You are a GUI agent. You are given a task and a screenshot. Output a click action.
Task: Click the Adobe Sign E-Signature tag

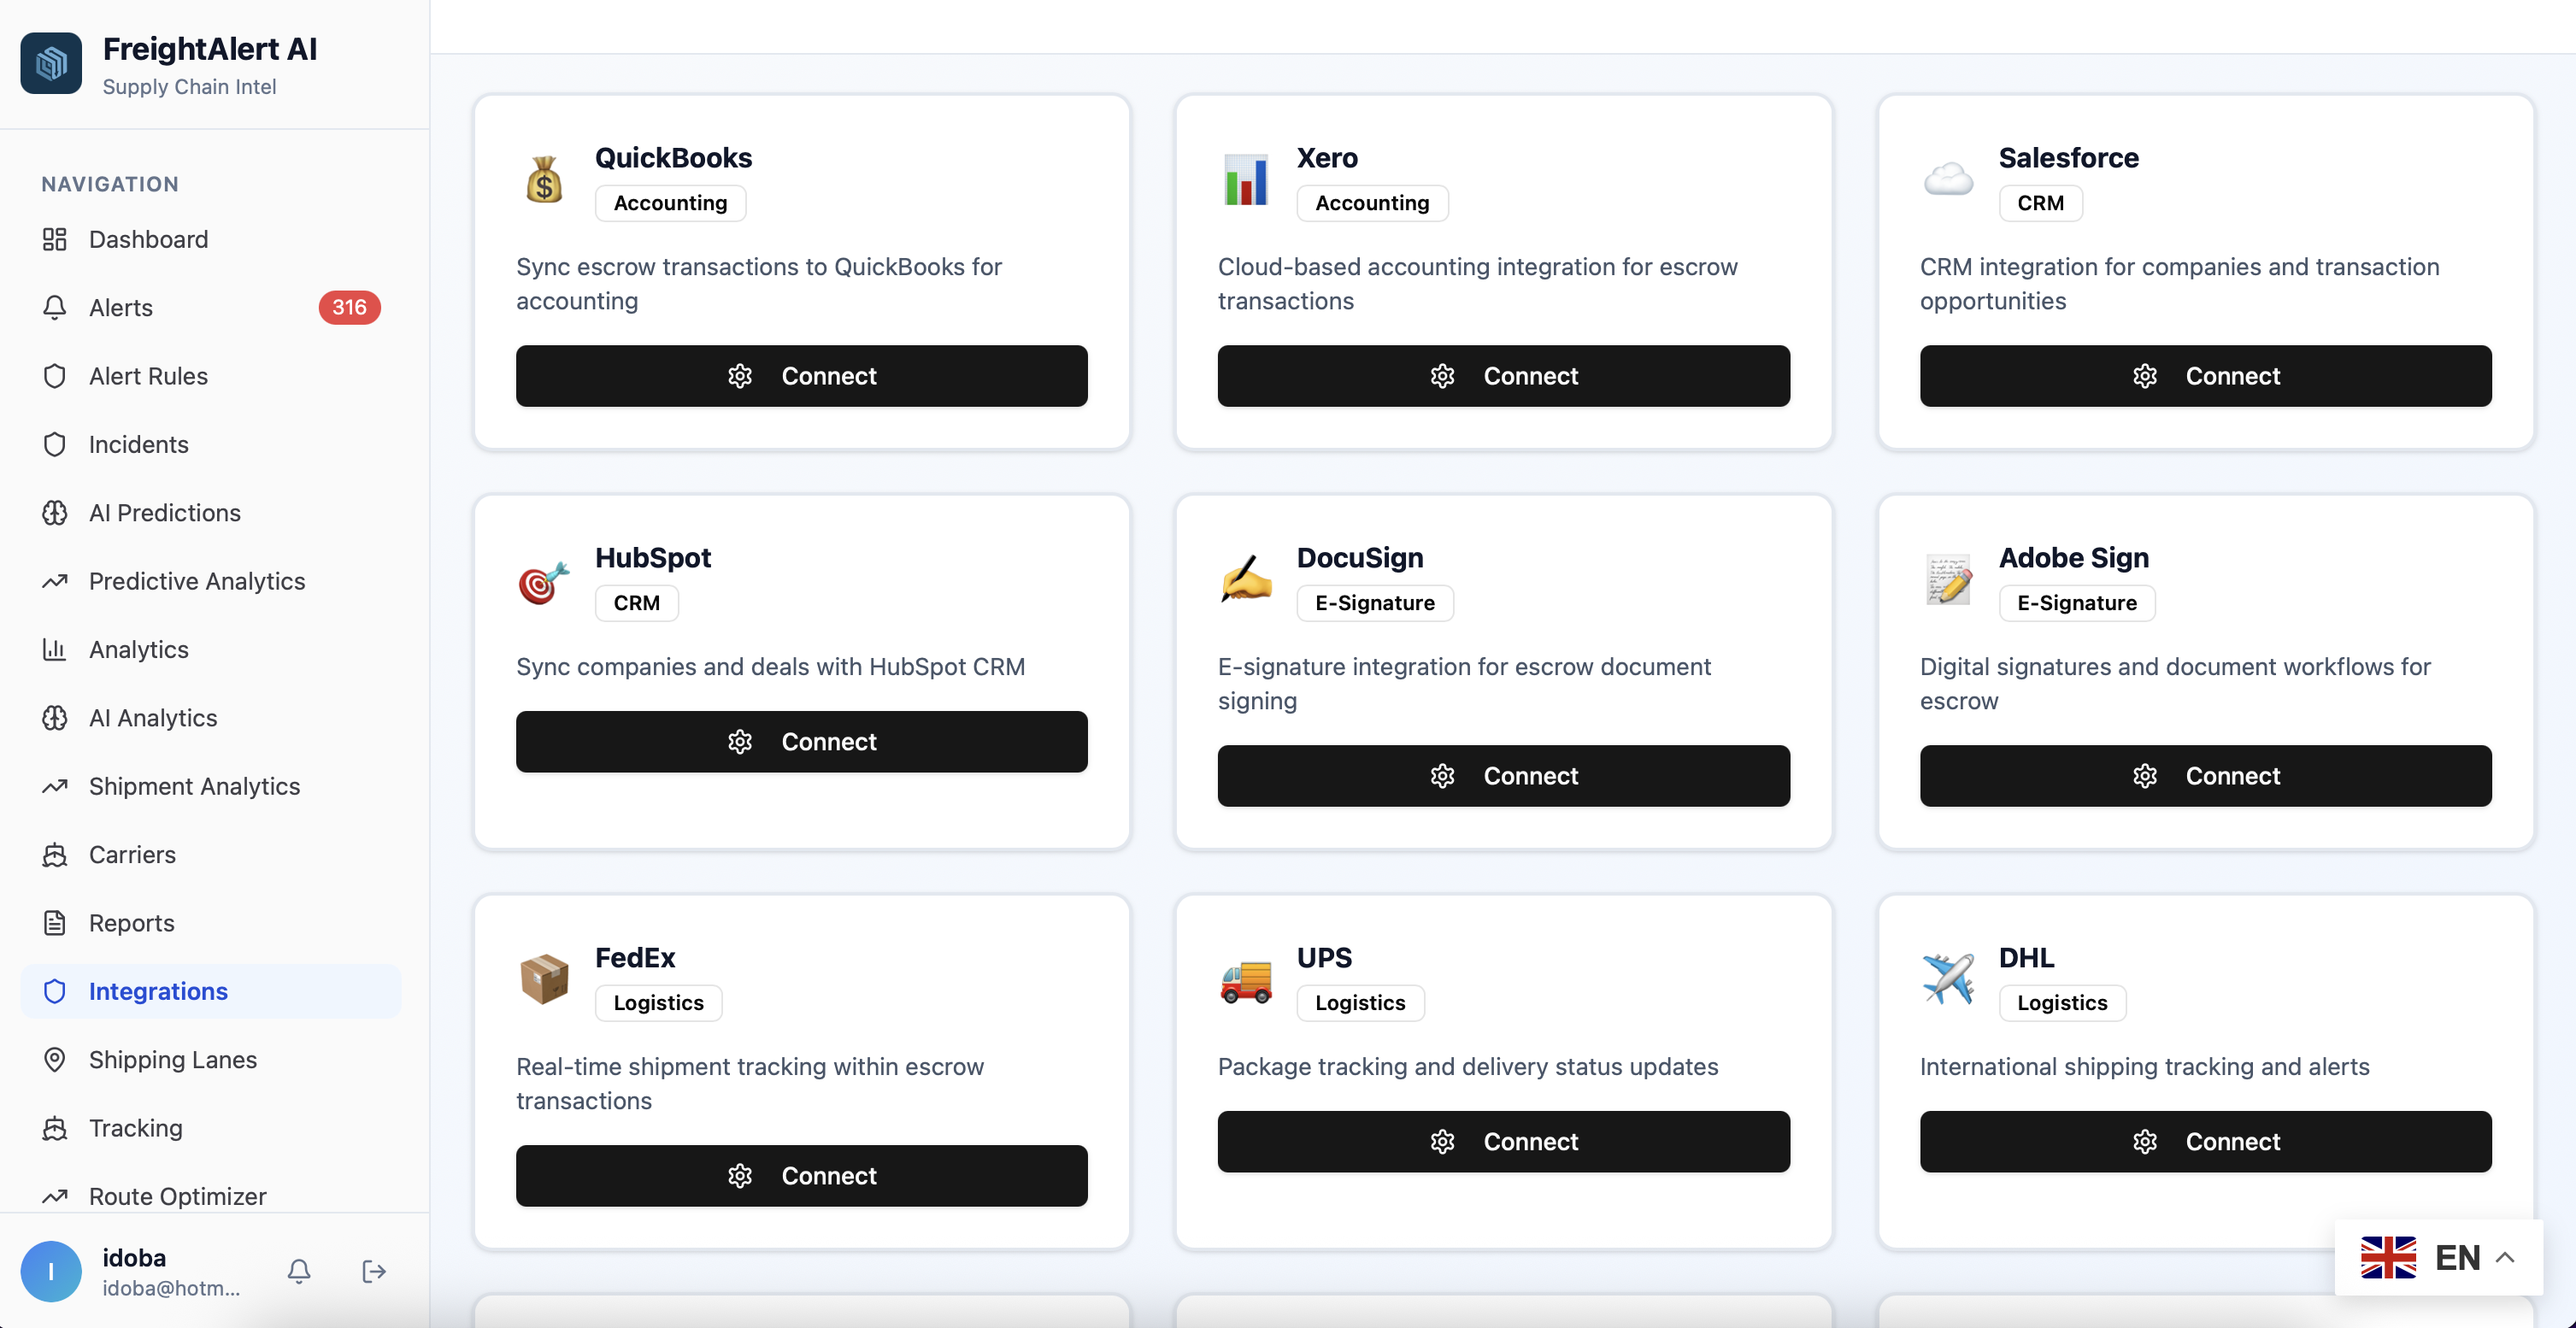[x=2076, y=603]
